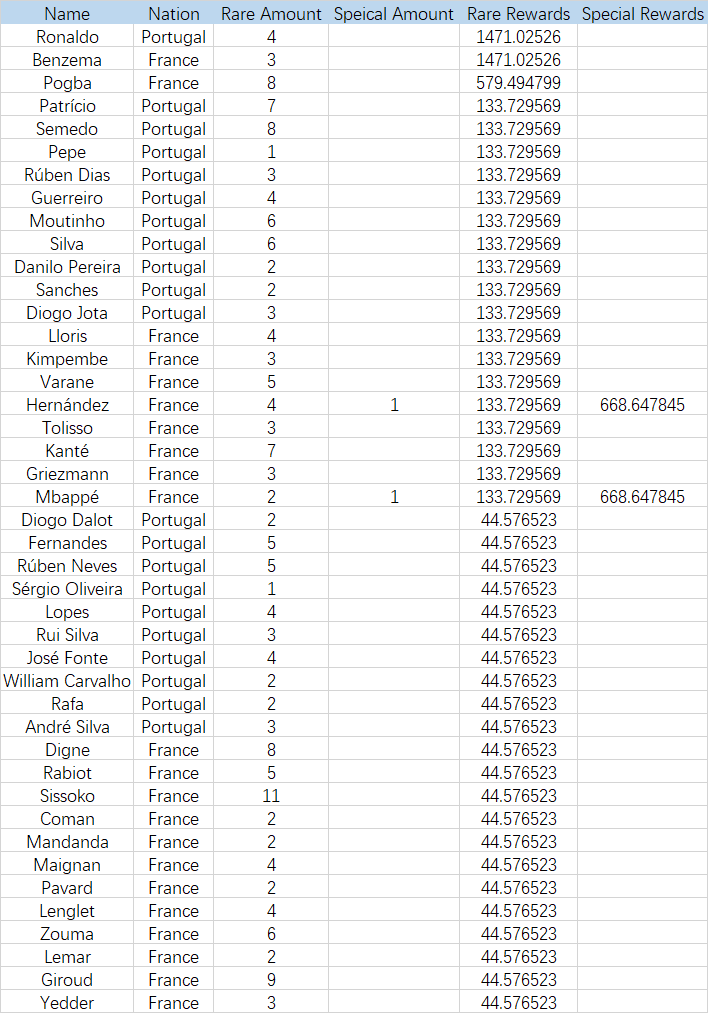Select the Griezmann name cell

[67, 474]
